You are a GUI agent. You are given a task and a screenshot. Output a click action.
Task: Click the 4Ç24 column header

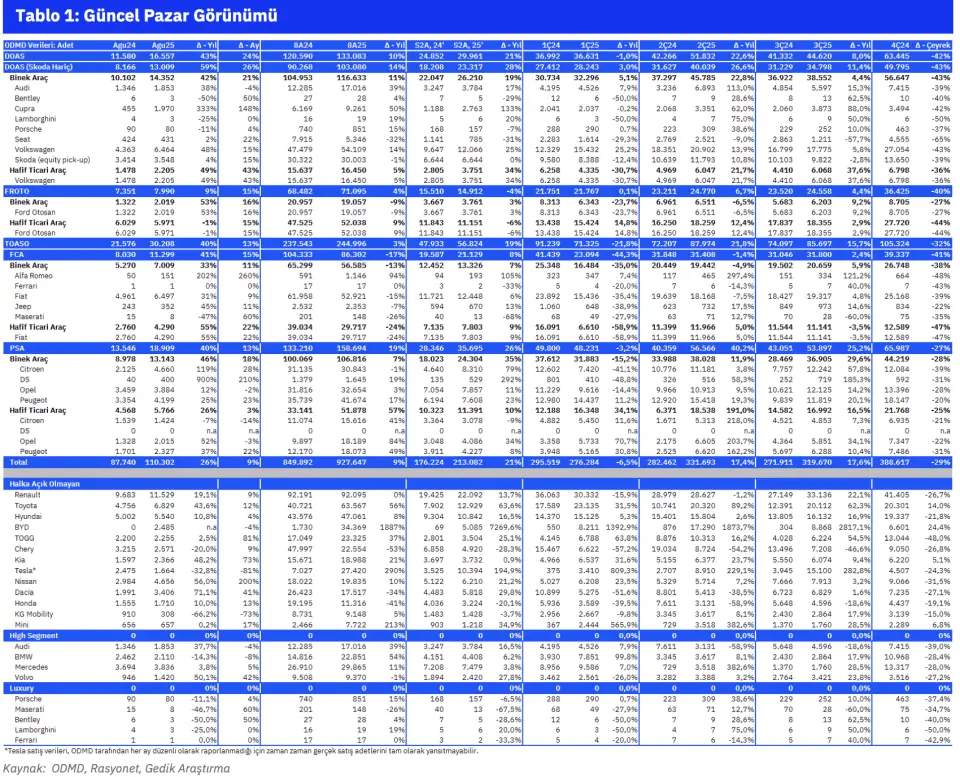897,46
